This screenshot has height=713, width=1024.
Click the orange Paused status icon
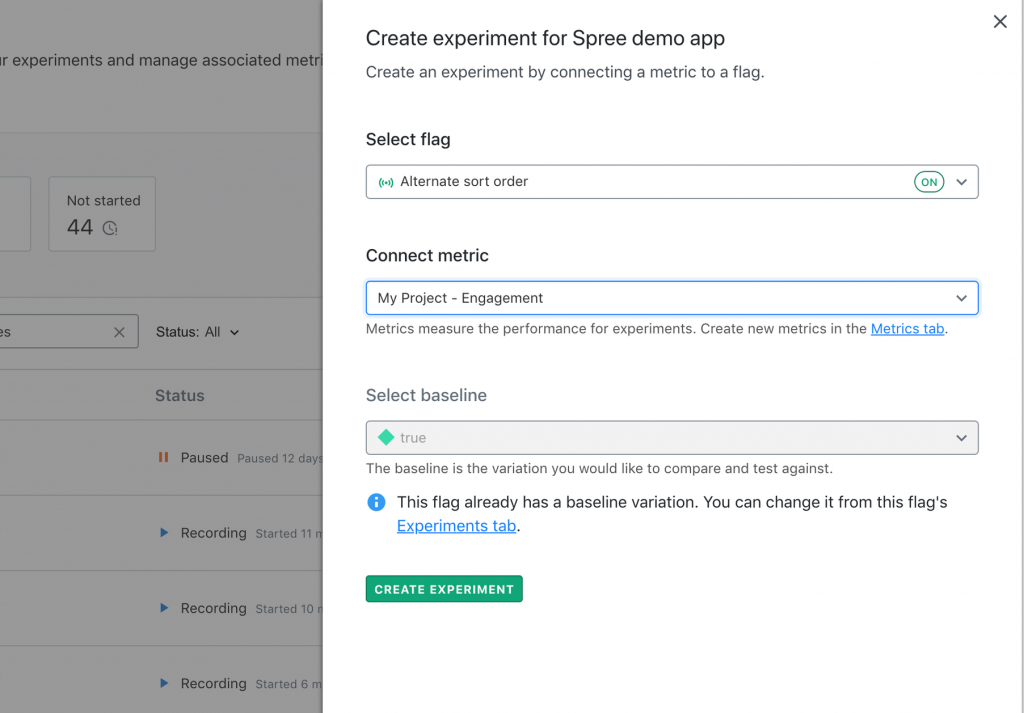[163, 458]
